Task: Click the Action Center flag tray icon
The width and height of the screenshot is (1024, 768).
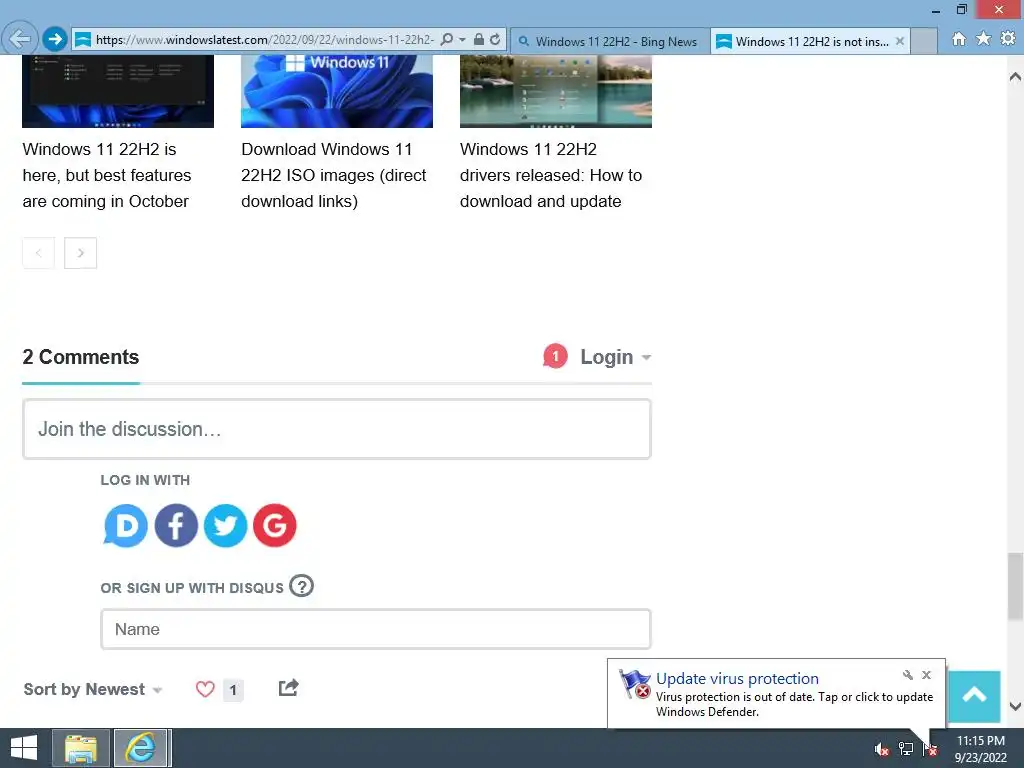Action: (x=930, y=749)
